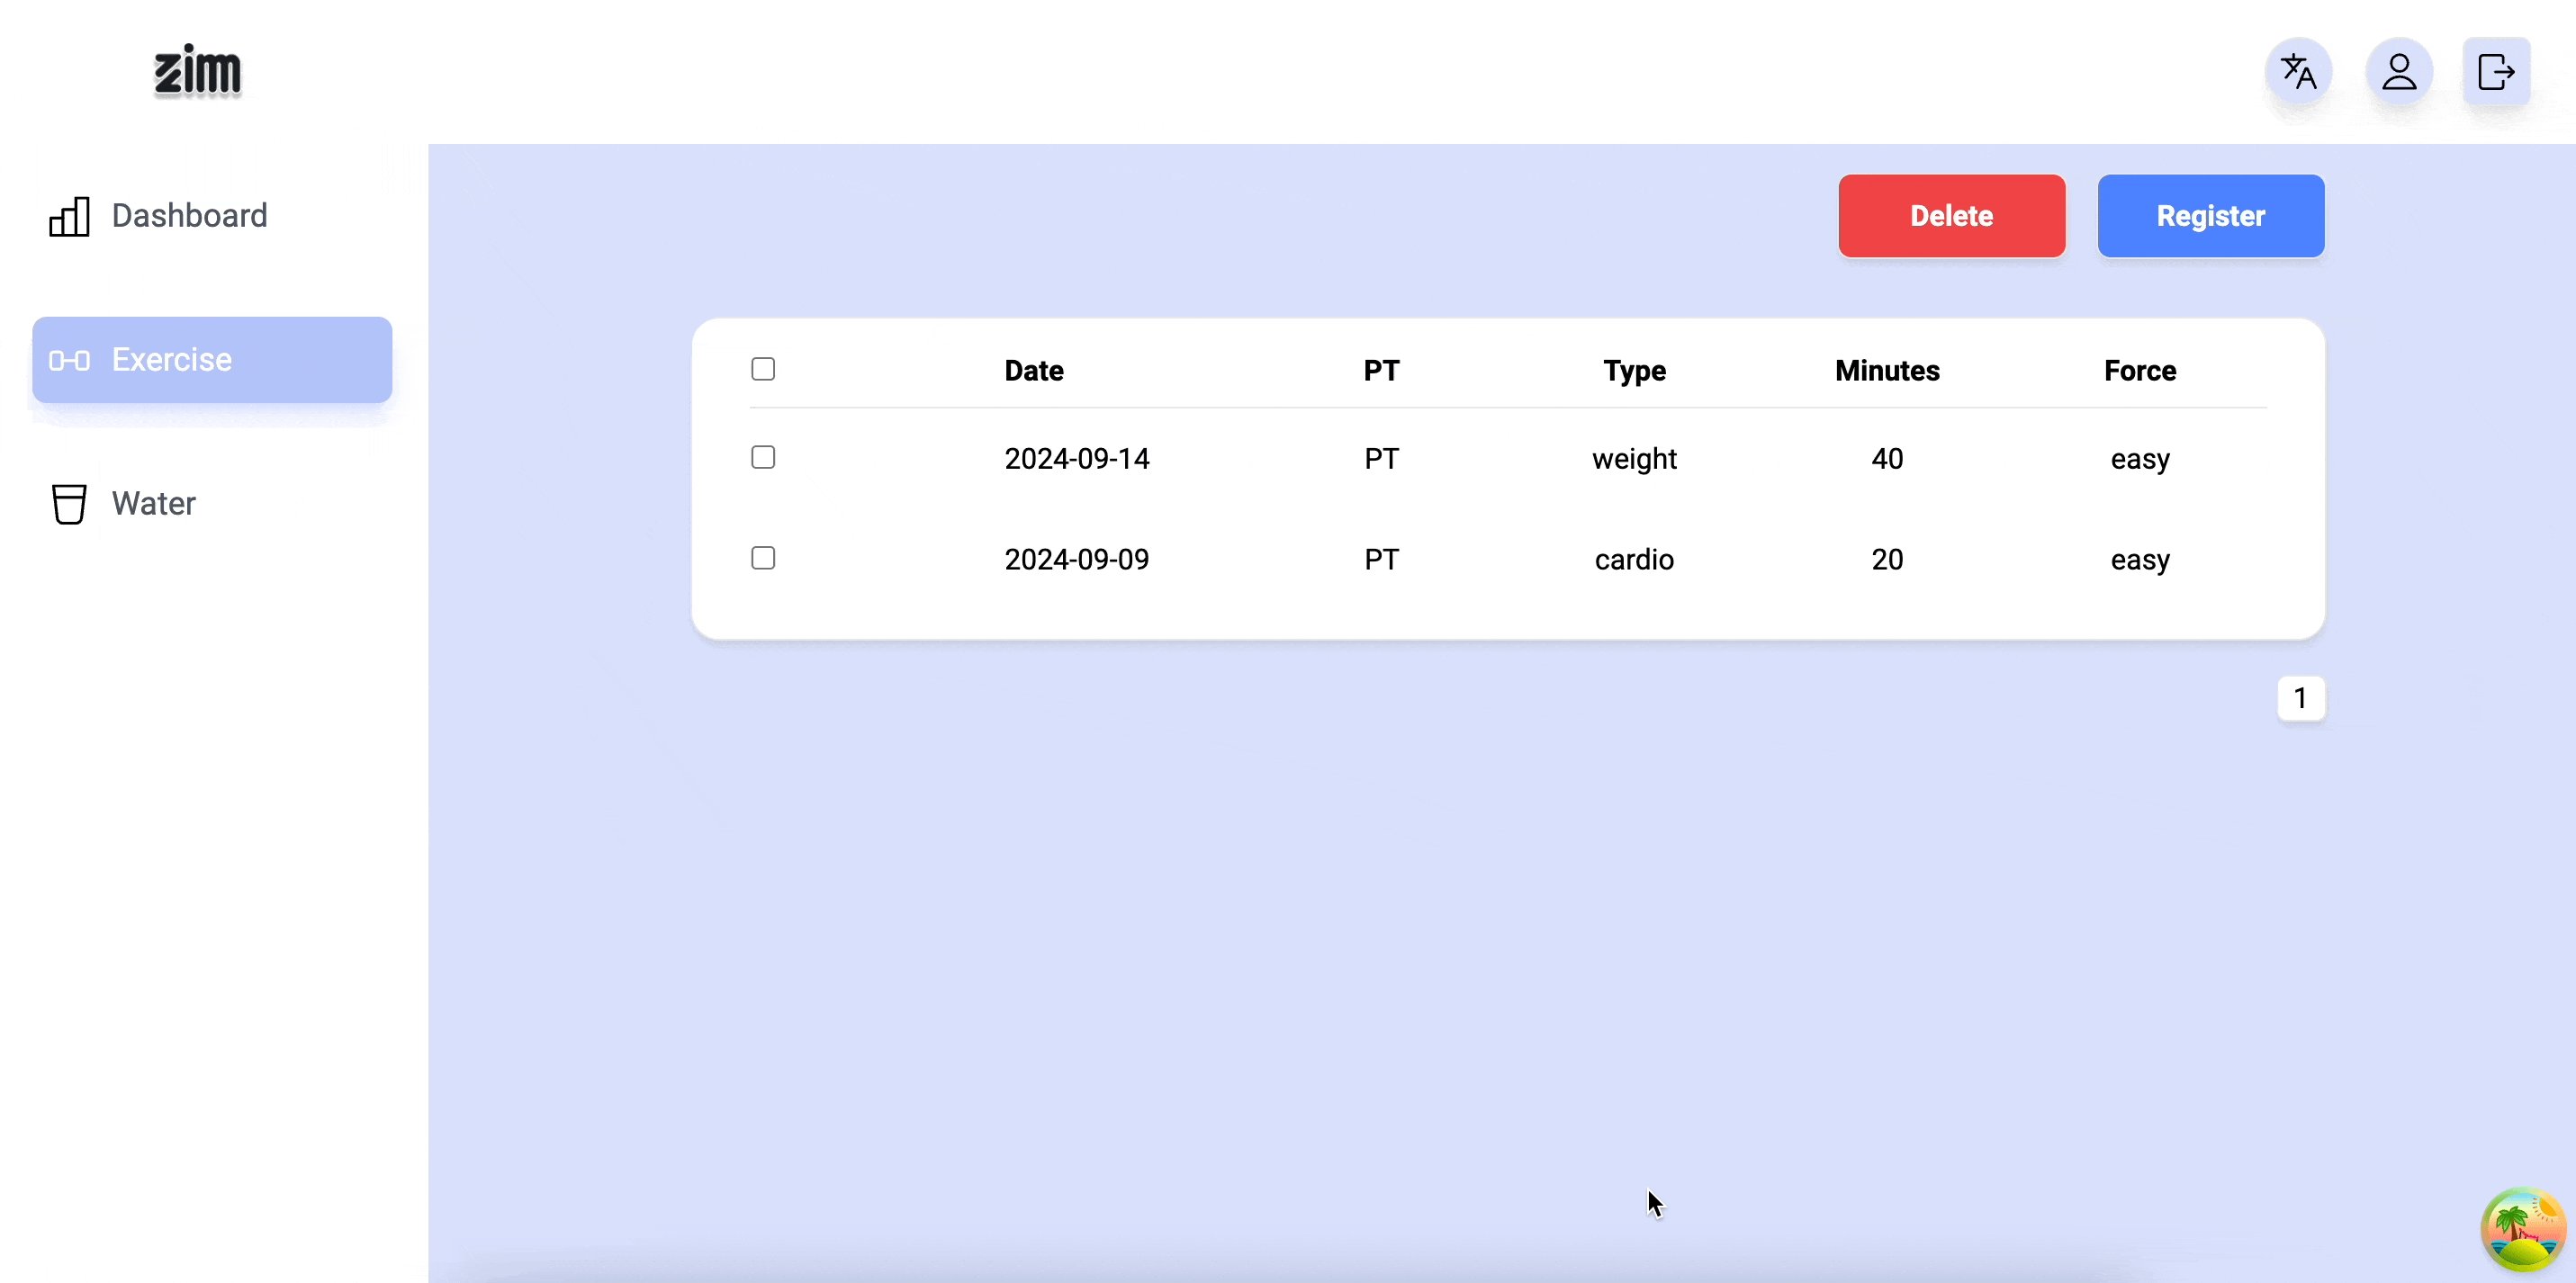Open the language translation icon
Image resolution: width=2576 pixels, height=1283 pixels.
[x=2298, y=72]
